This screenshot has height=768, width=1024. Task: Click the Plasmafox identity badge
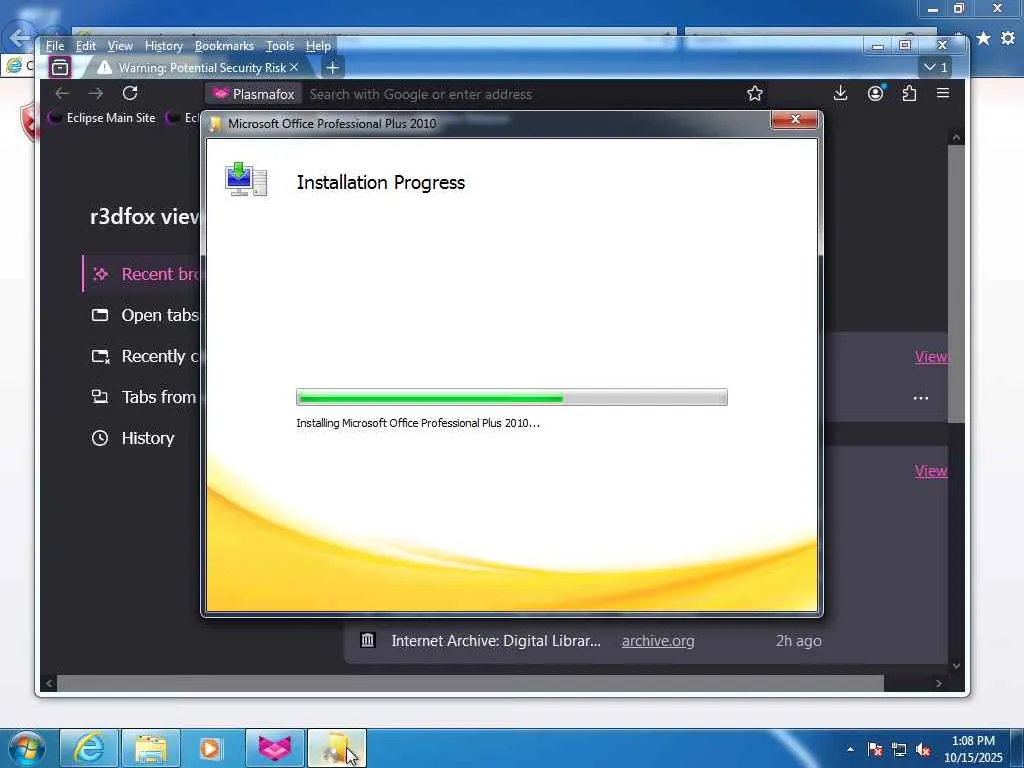tap(254, 94)
